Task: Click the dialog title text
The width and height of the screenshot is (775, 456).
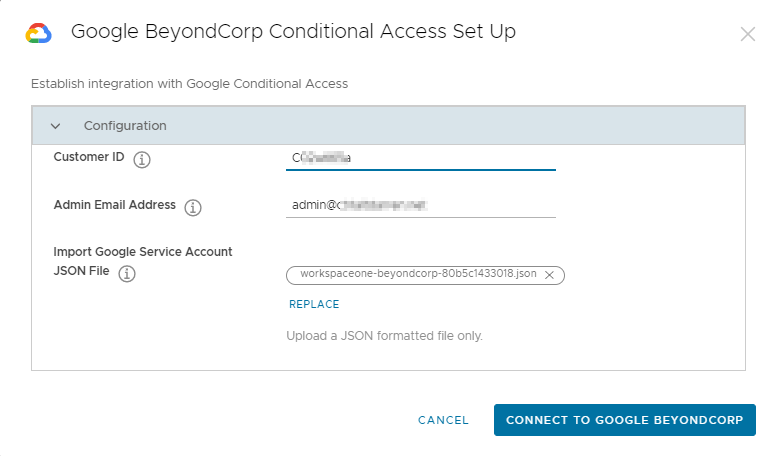Action: [293, 32]
